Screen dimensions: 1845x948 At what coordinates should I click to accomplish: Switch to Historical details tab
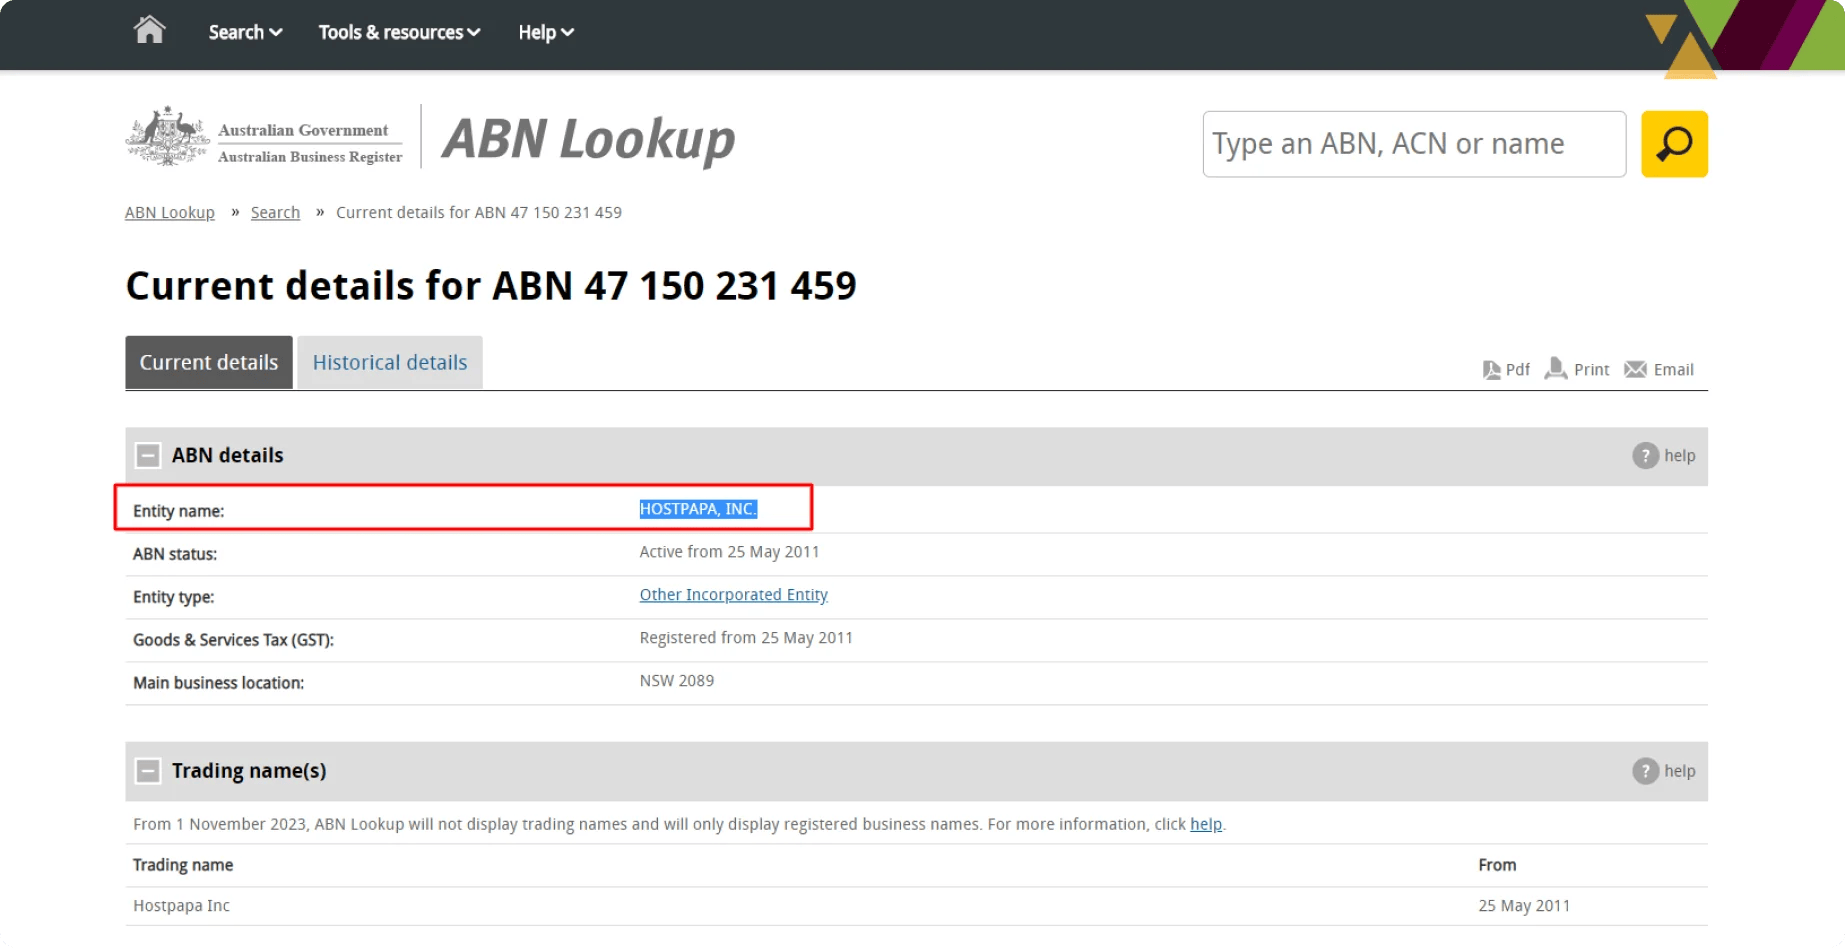[x=390, y=362]
